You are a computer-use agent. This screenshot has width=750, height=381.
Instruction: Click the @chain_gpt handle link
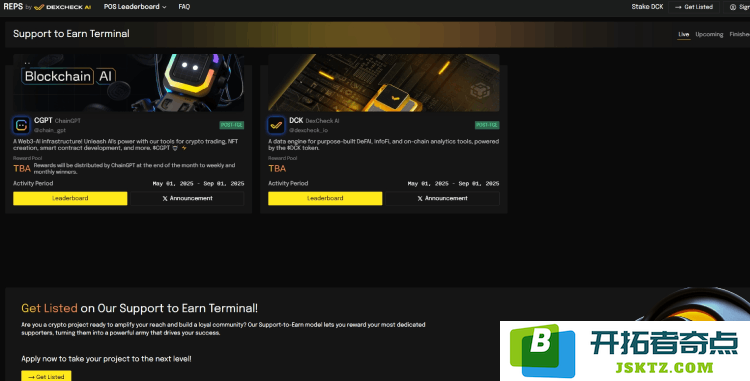[x=50, y=130]
